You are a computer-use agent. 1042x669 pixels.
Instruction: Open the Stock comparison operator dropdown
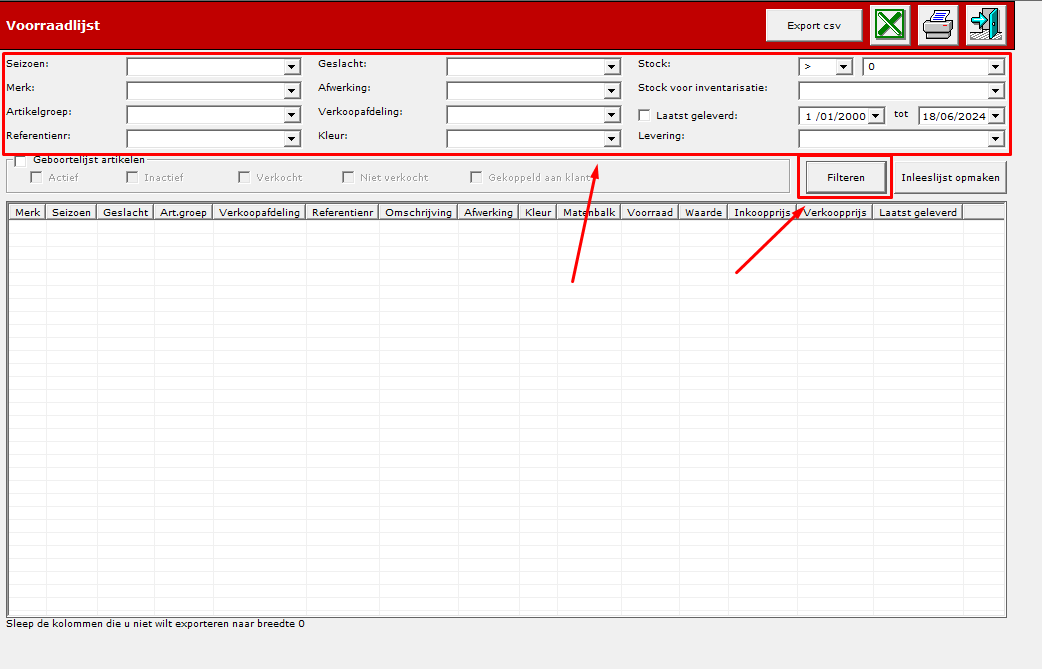pos(843,67)
